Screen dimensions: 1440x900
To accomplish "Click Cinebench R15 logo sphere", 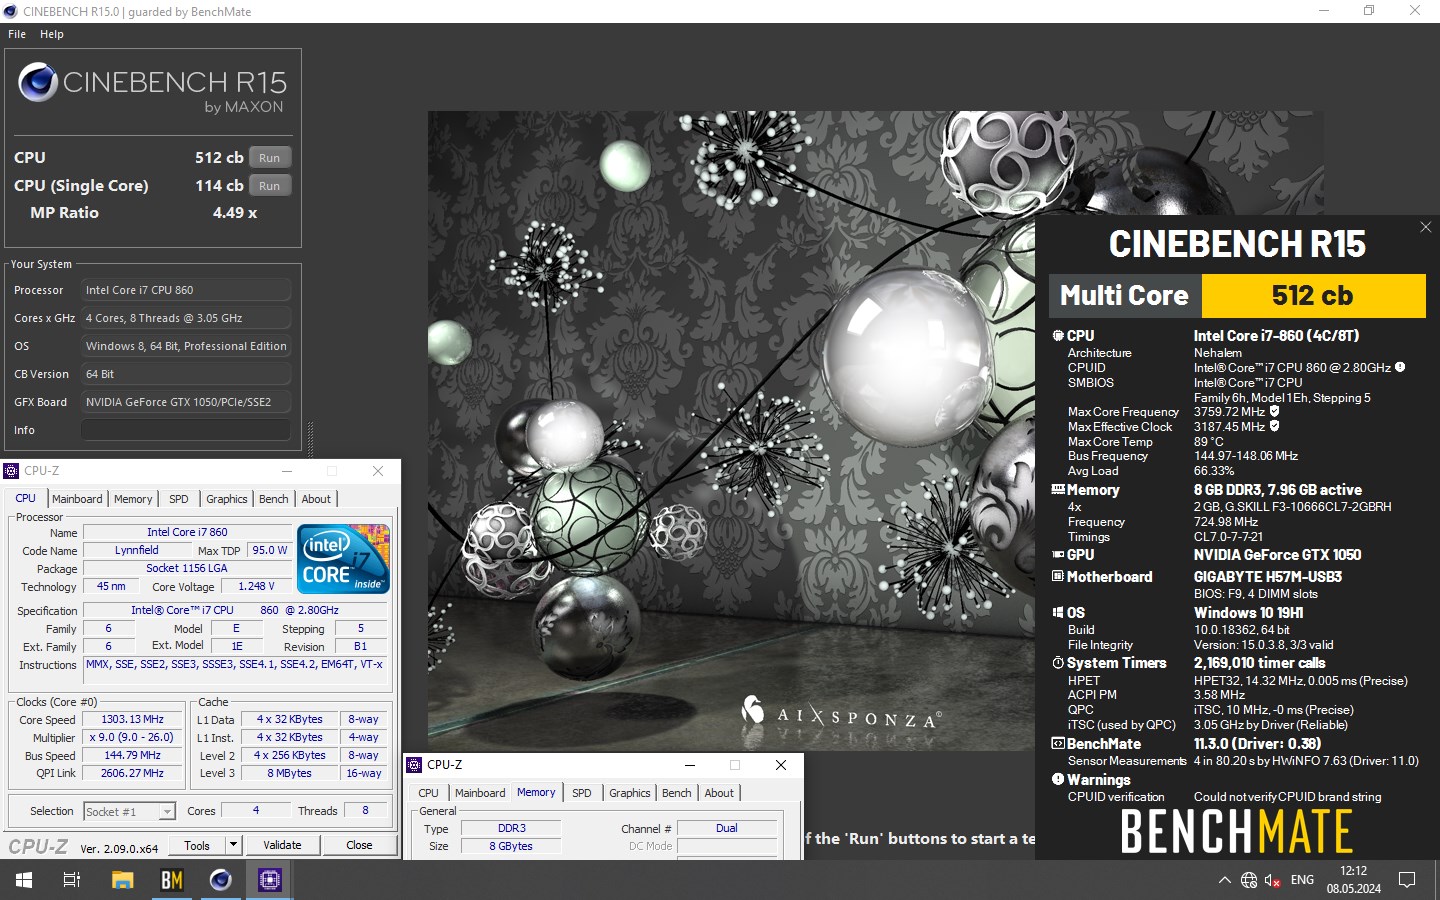I will coord(38,82).
